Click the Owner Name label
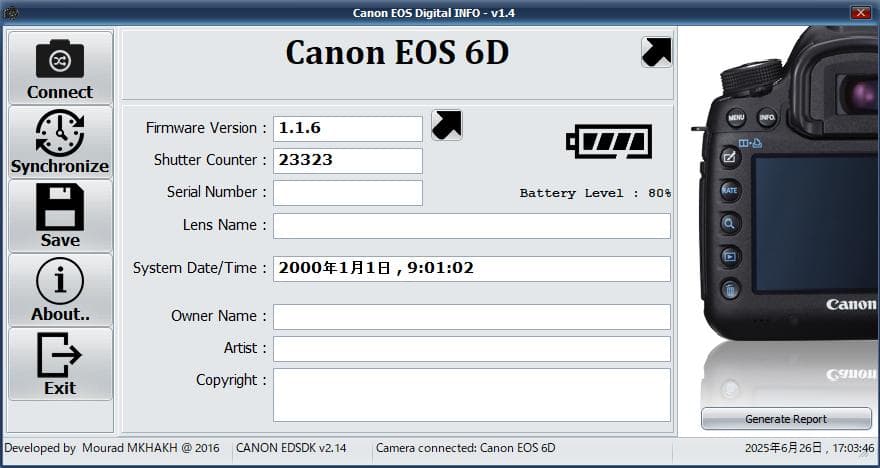 pyautogui.click(x=219, y=317)
